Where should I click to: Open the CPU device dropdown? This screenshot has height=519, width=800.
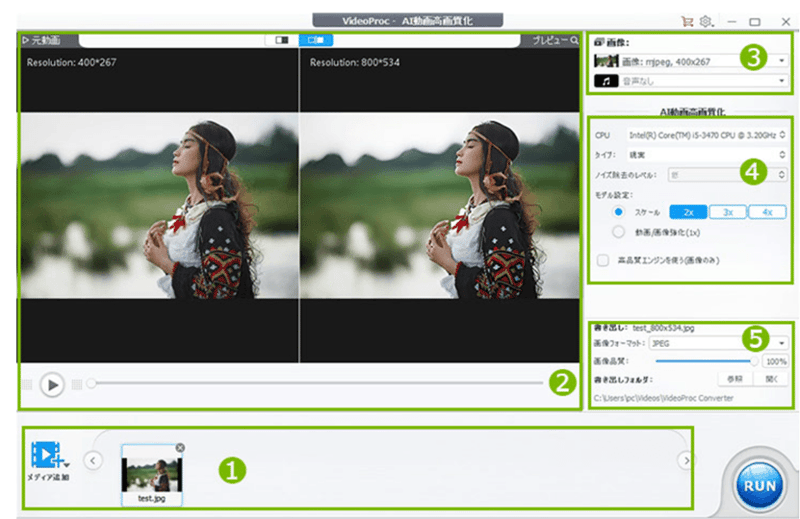coord(705,134)
